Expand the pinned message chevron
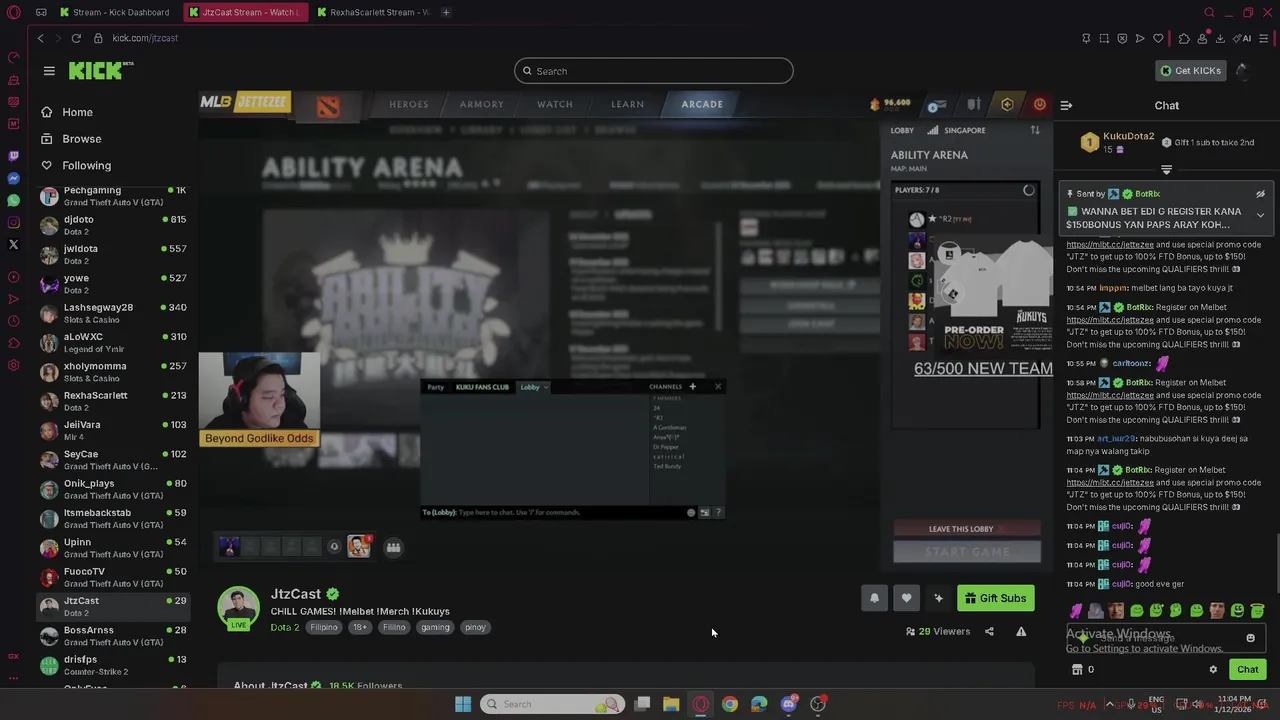 [1260, 215]
